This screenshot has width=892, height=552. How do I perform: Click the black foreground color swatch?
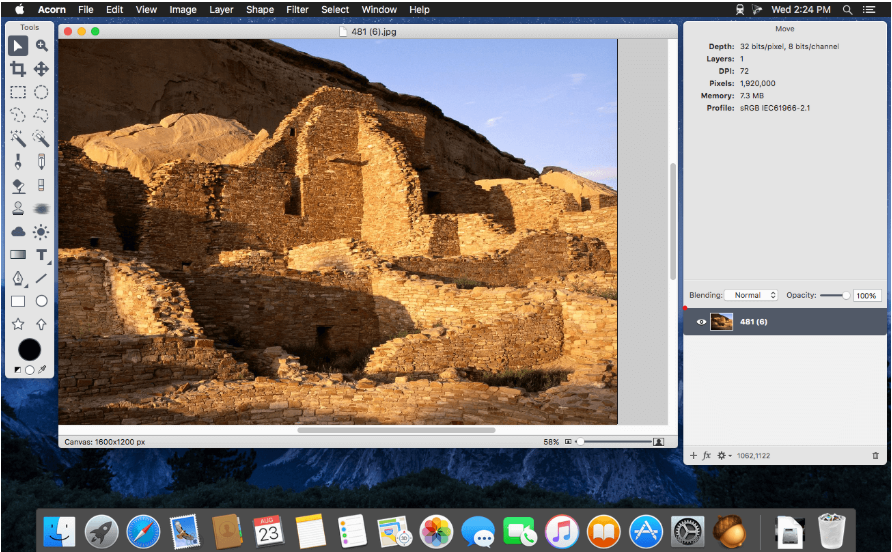[30, 349]
